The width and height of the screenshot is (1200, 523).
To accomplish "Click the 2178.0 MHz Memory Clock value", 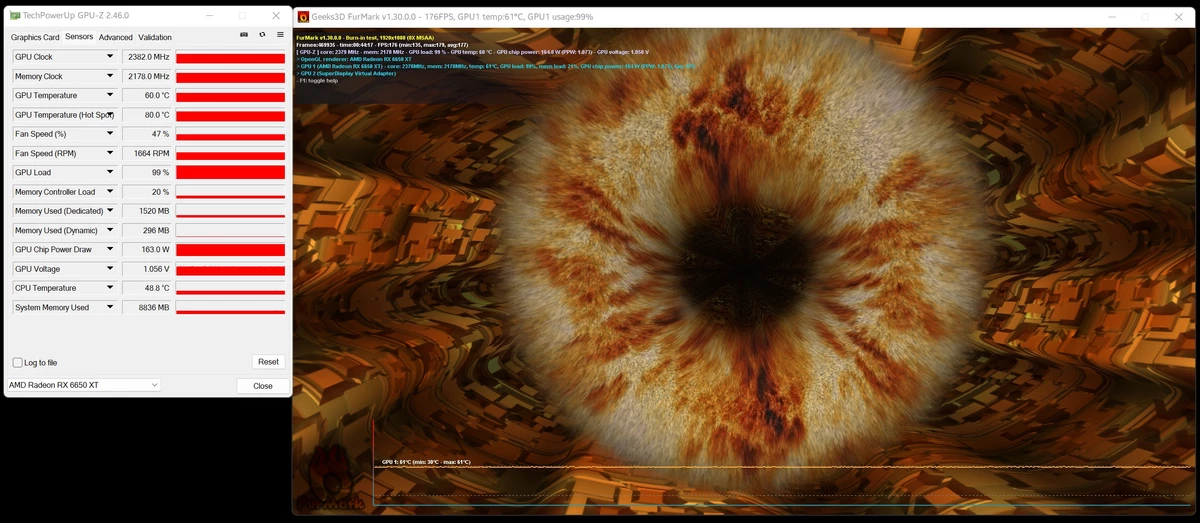I will coord(147,76).
